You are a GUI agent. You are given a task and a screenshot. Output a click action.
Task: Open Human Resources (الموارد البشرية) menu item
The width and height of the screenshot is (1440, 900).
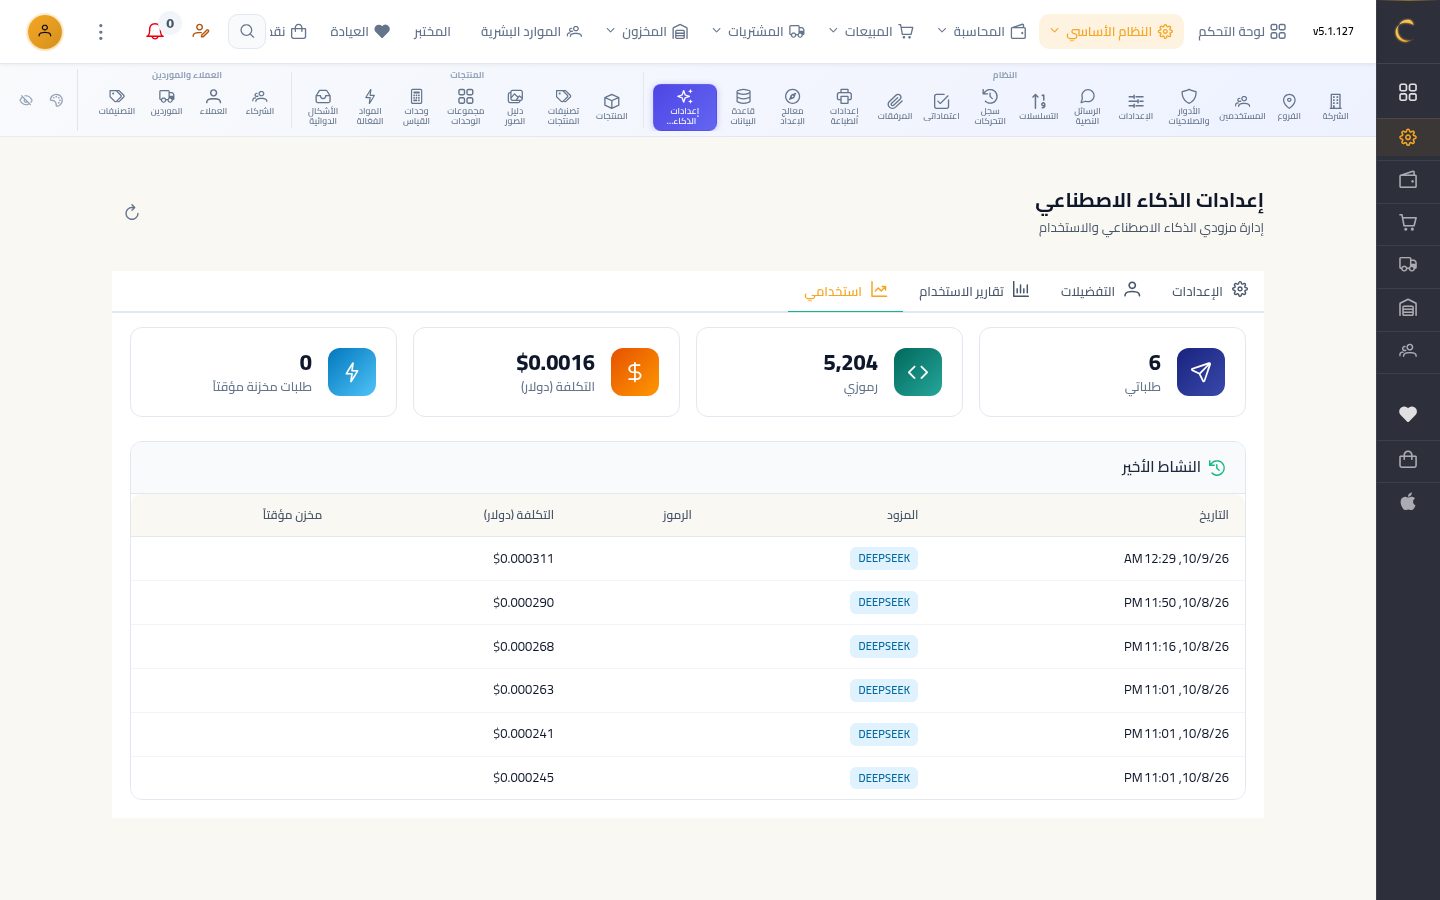click(531, 32)
